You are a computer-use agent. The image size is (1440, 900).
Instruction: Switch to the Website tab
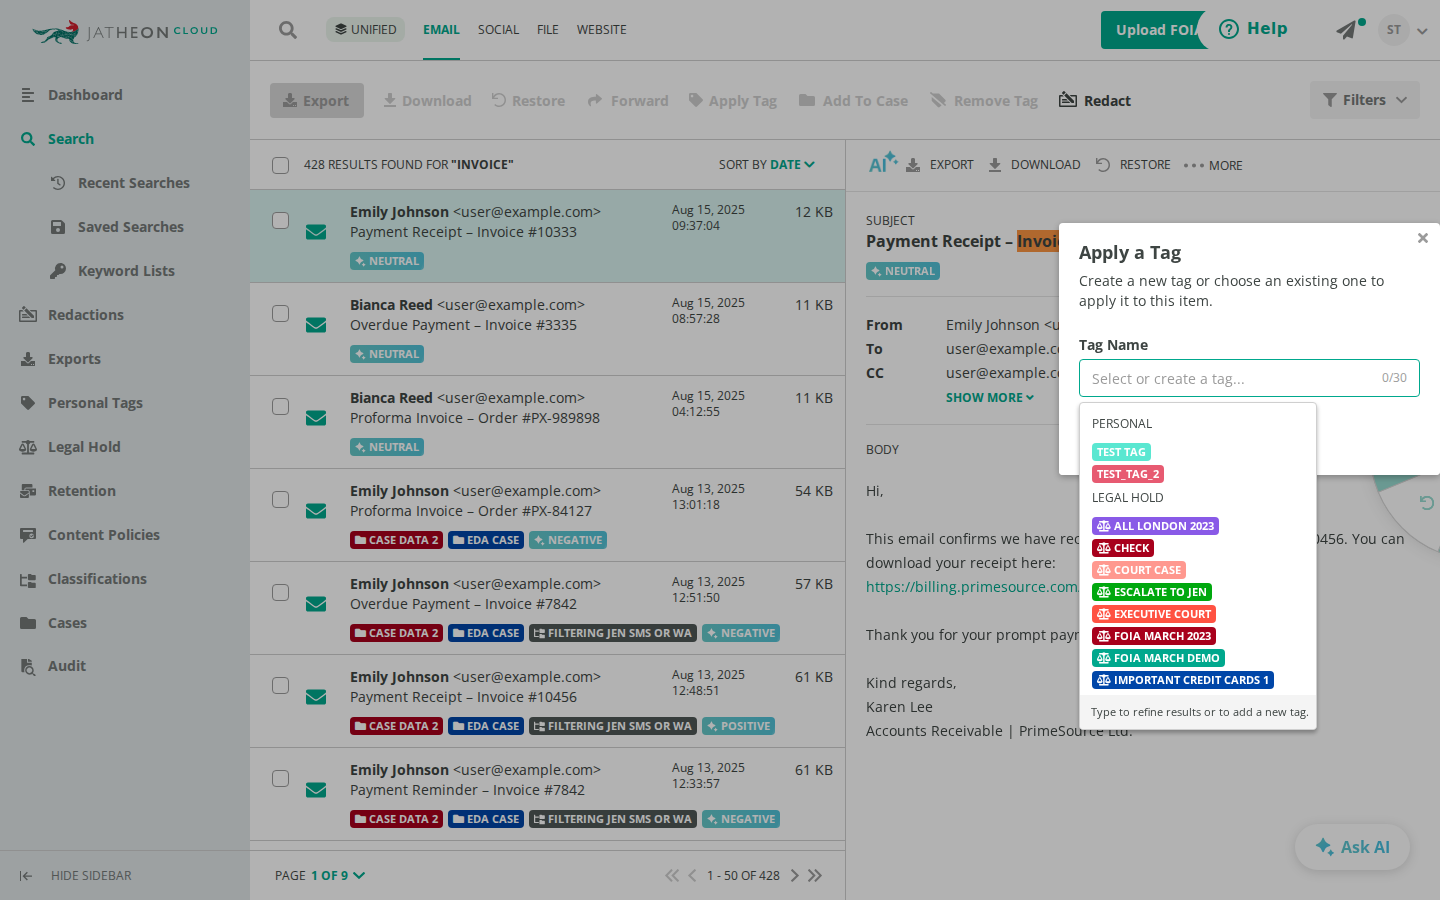pyautogui.click(x=601, y=30)
